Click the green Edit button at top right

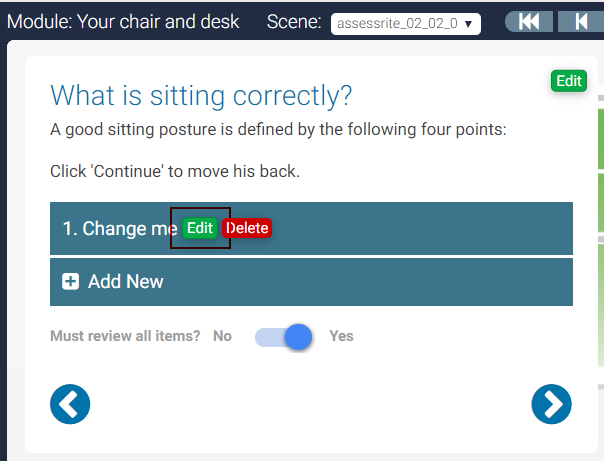click(569, 82)
